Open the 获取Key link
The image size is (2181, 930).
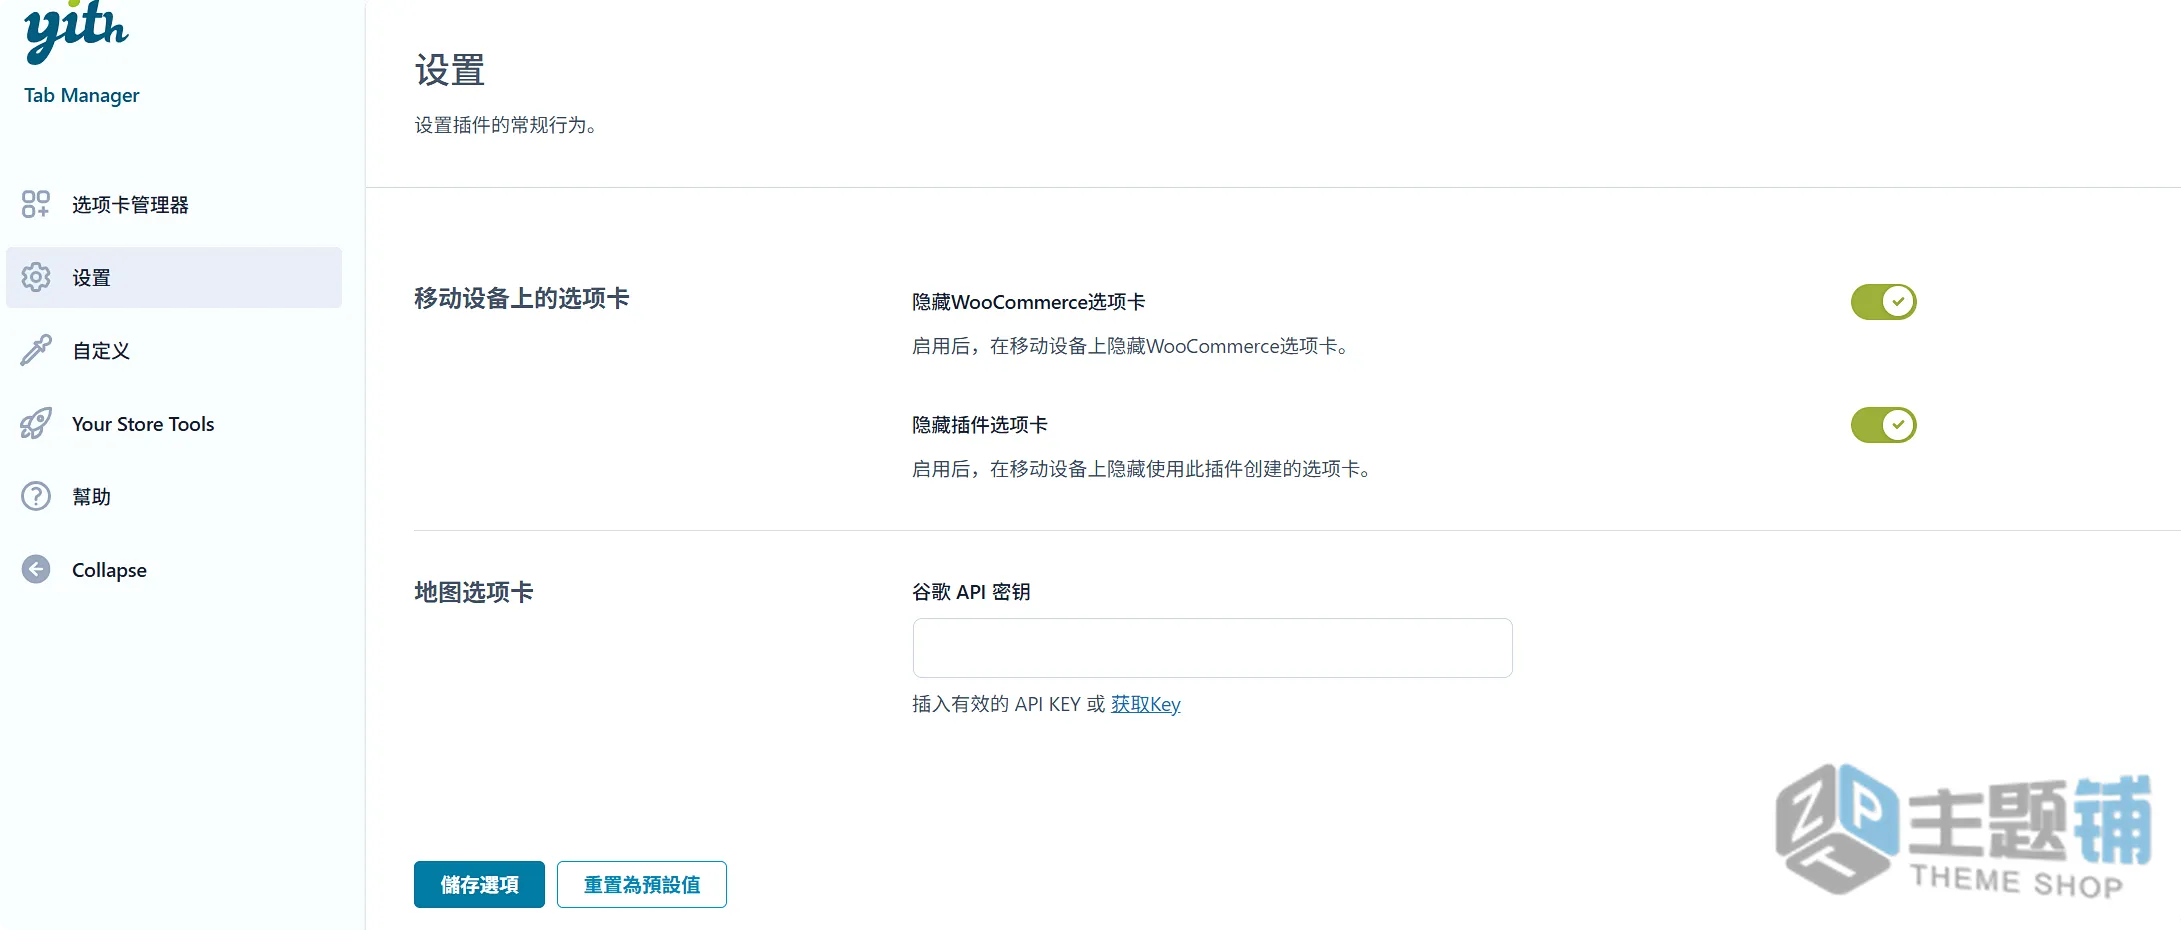(1145, 704)
